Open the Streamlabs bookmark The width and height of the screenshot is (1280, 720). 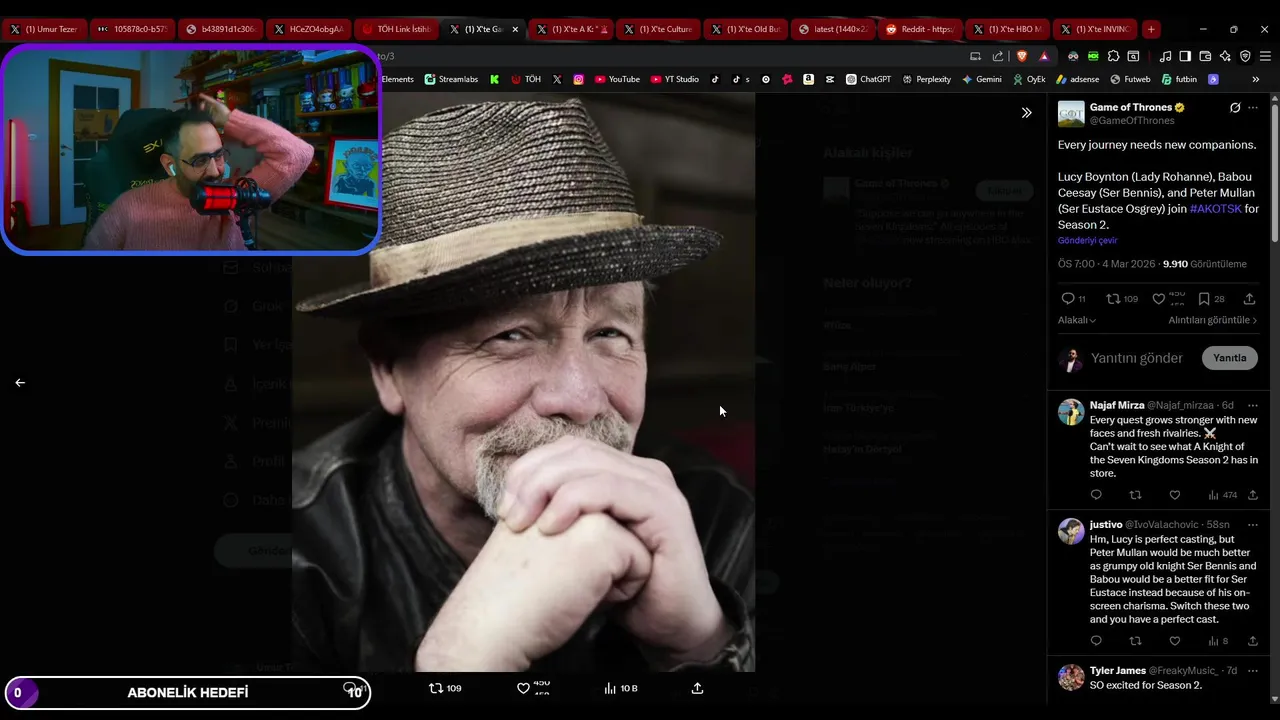click(451, 79)
